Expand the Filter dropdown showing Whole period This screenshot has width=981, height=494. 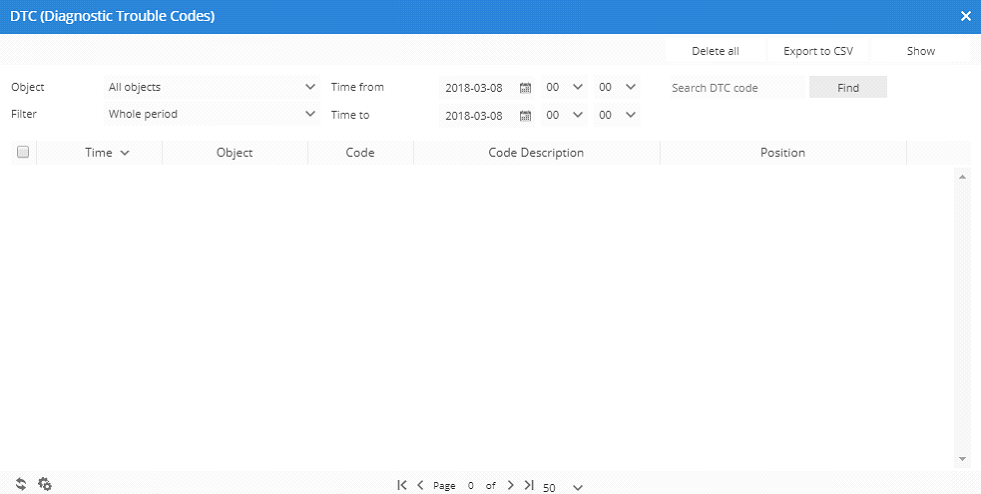211,114
